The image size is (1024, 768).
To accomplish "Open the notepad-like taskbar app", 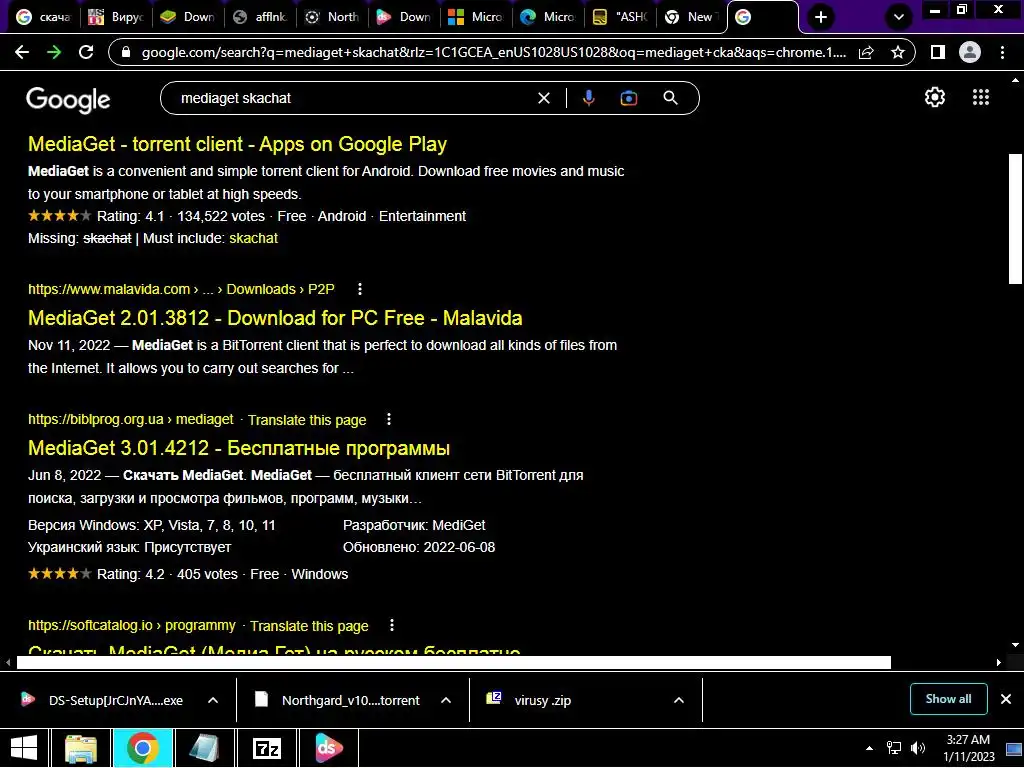I will 204,748.
